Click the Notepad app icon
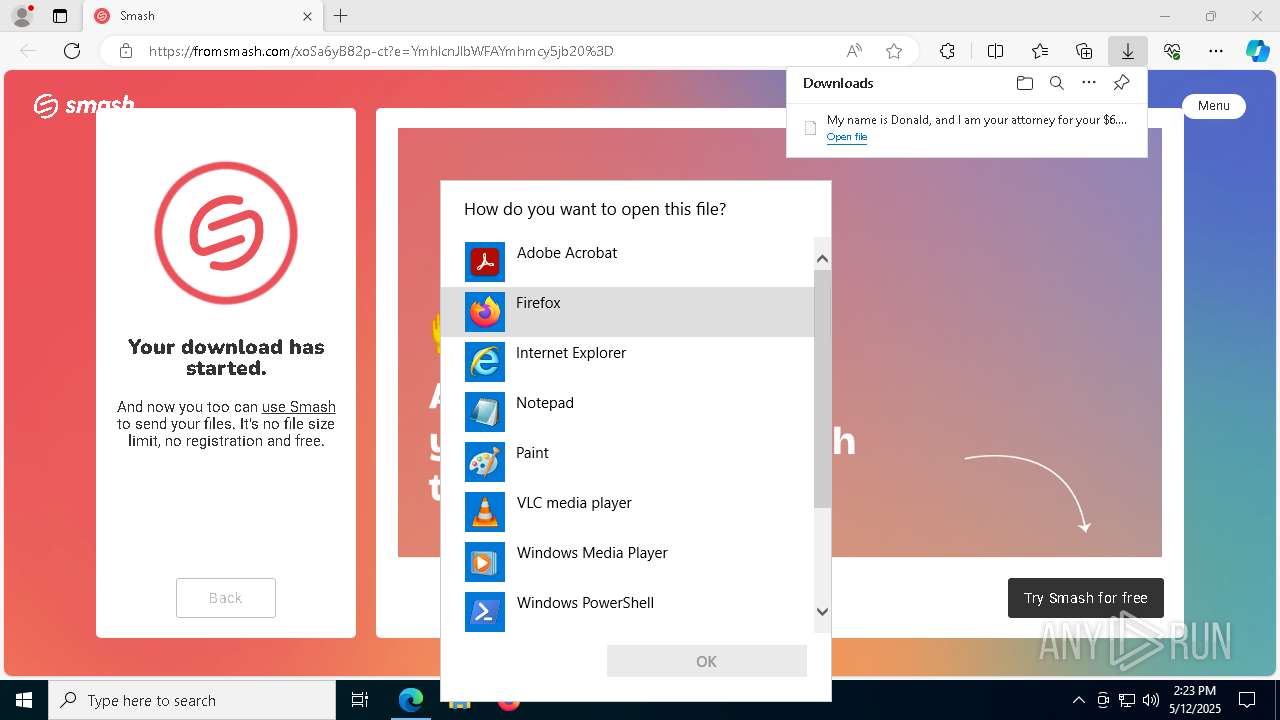The width and height of the screenshot is (1280, 720). (485, 412)
